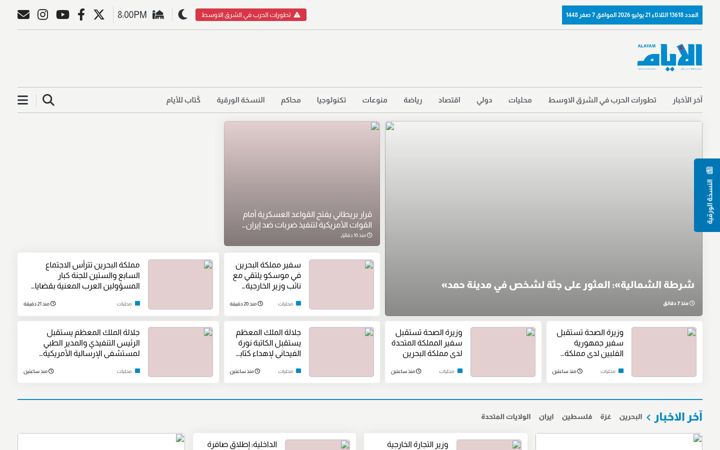Open the محاكم menu item
Image resolution: width=720 pixels, height=450 pixels.
291,100
